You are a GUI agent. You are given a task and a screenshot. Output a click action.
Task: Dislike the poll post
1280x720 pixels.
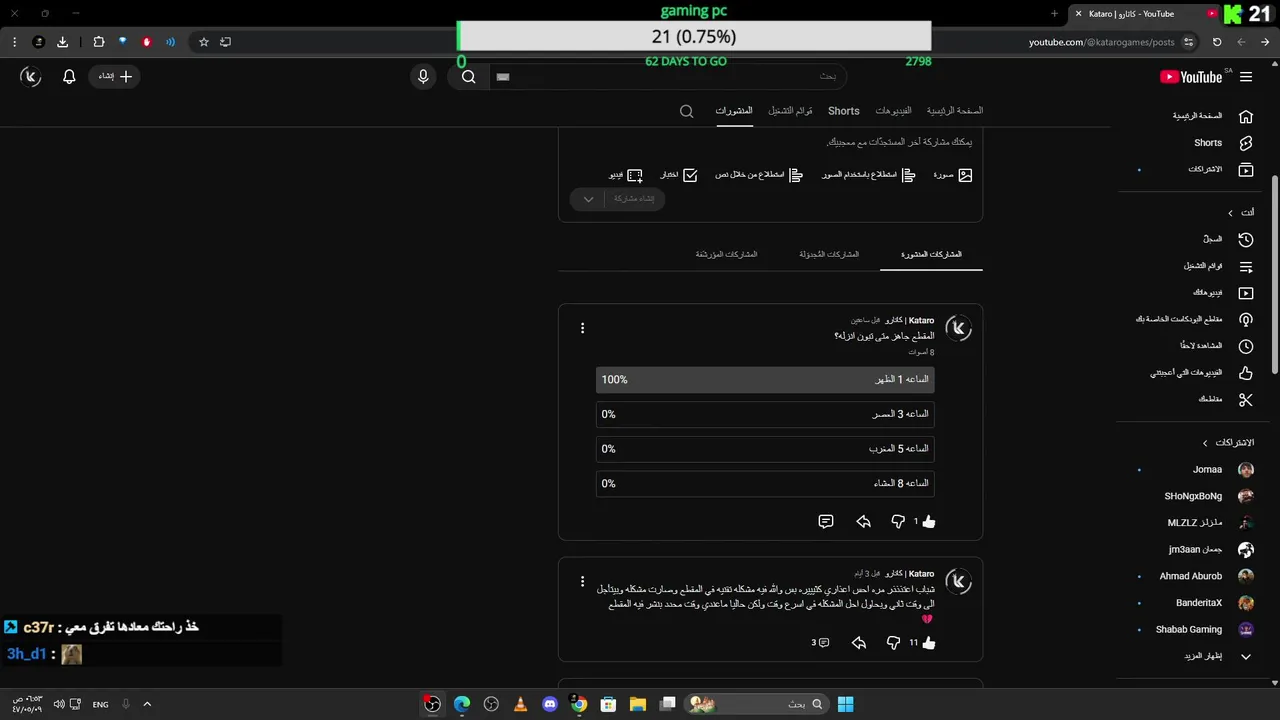pyautogui.click(x=897, y=521)
